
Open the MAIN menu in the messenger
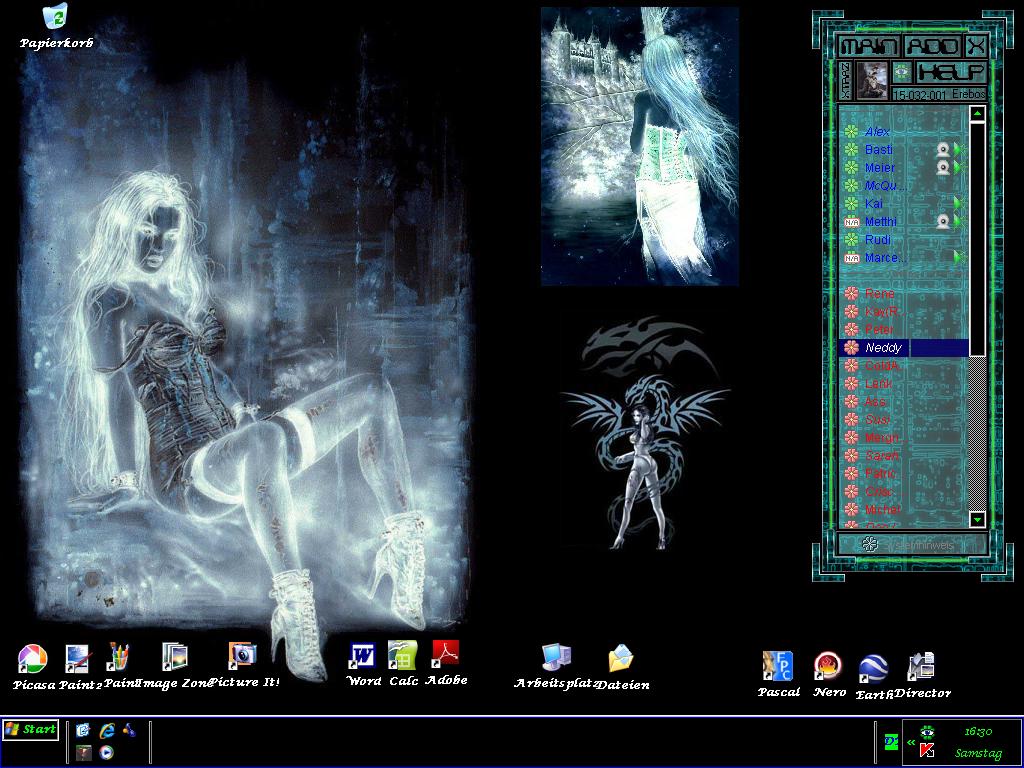870,46
